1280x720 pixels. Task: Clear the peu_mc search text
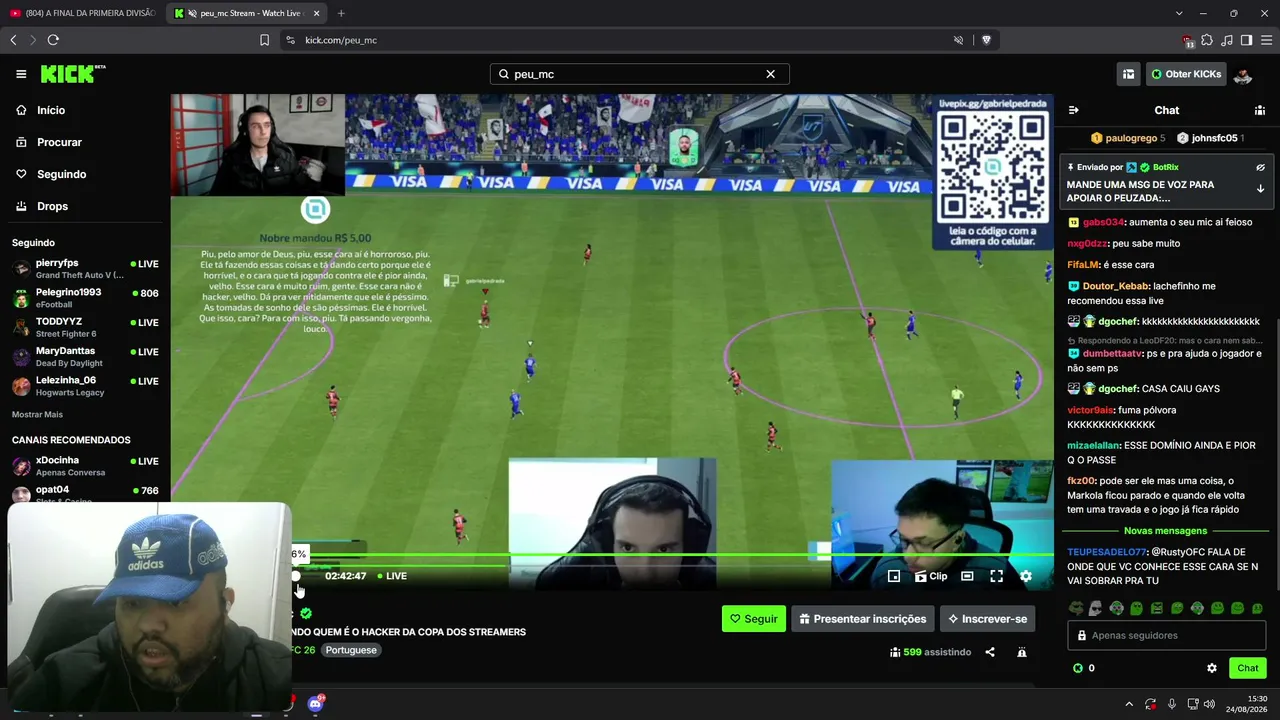tap(770, 74)
